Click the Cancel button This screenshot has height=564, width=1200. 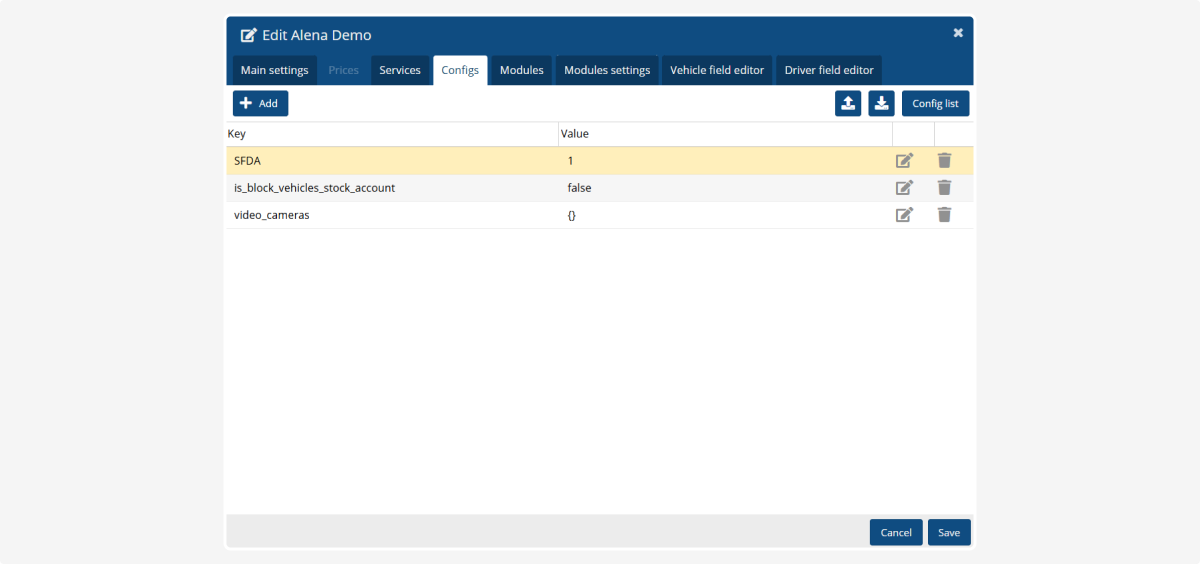tap(896, 532)
